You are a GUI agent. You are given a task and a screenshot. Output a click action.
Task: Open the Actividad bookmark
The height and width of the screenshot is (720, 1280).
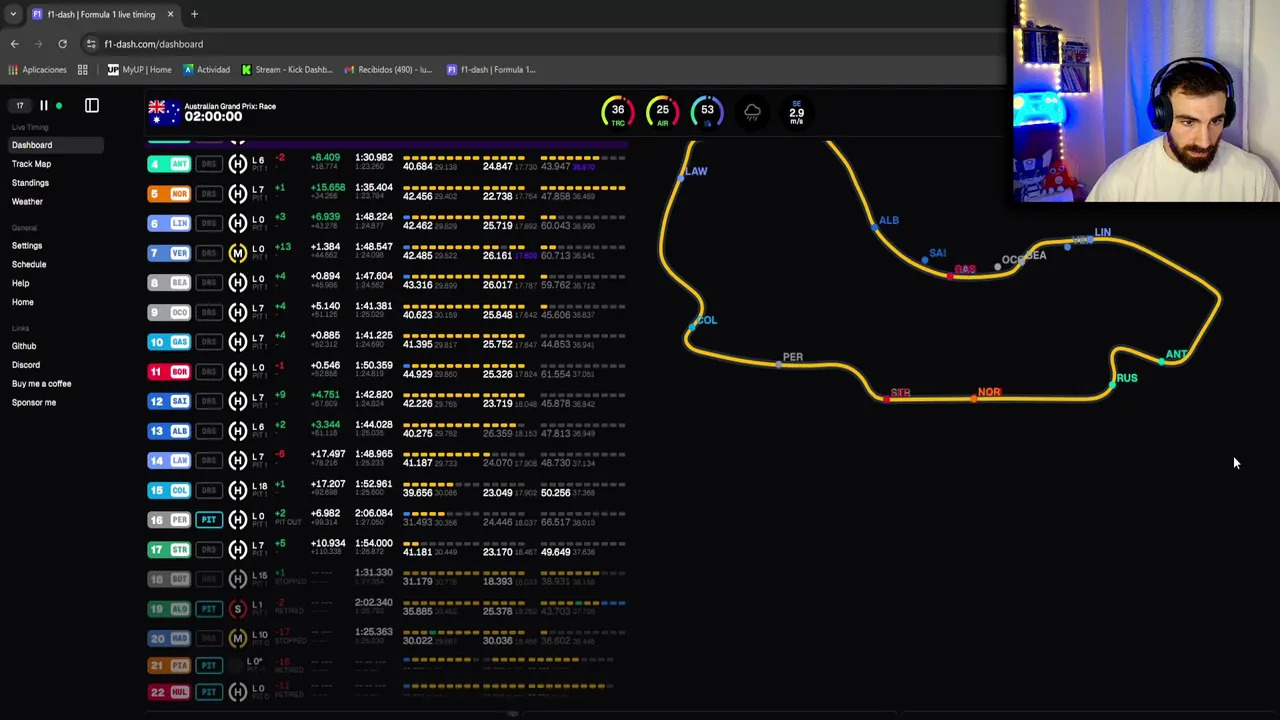pos(206,70)
